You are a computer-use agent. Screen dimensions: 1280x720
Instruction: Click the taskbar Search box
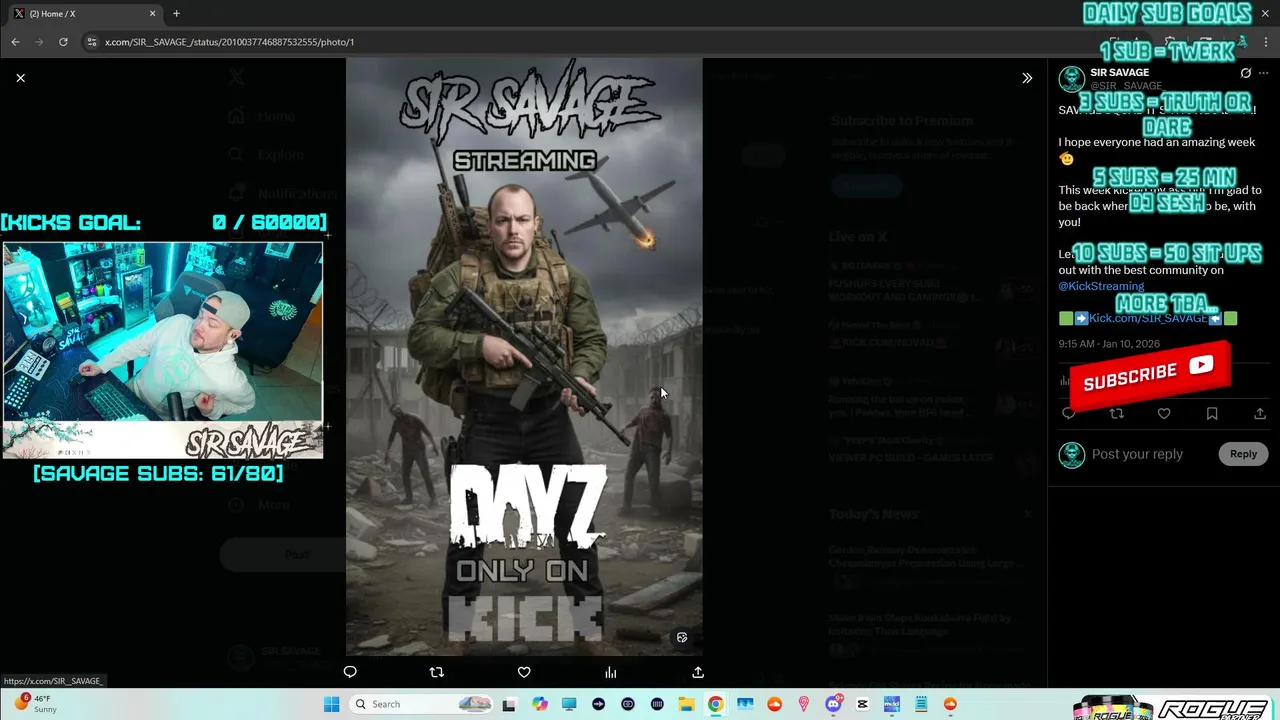(x=423, y=704)
